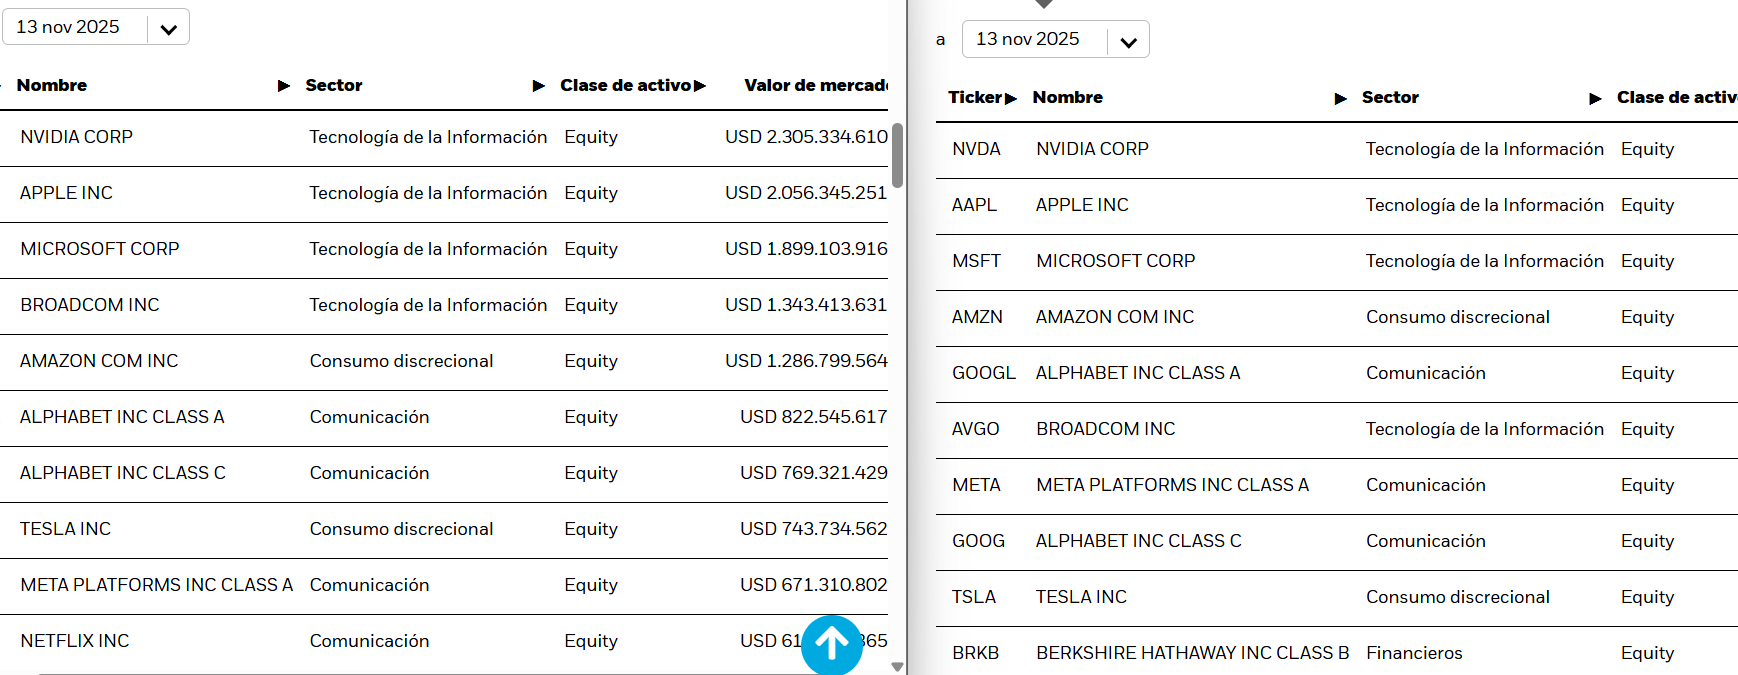Expand the right date picker chevron

[x=1129, y=41]
